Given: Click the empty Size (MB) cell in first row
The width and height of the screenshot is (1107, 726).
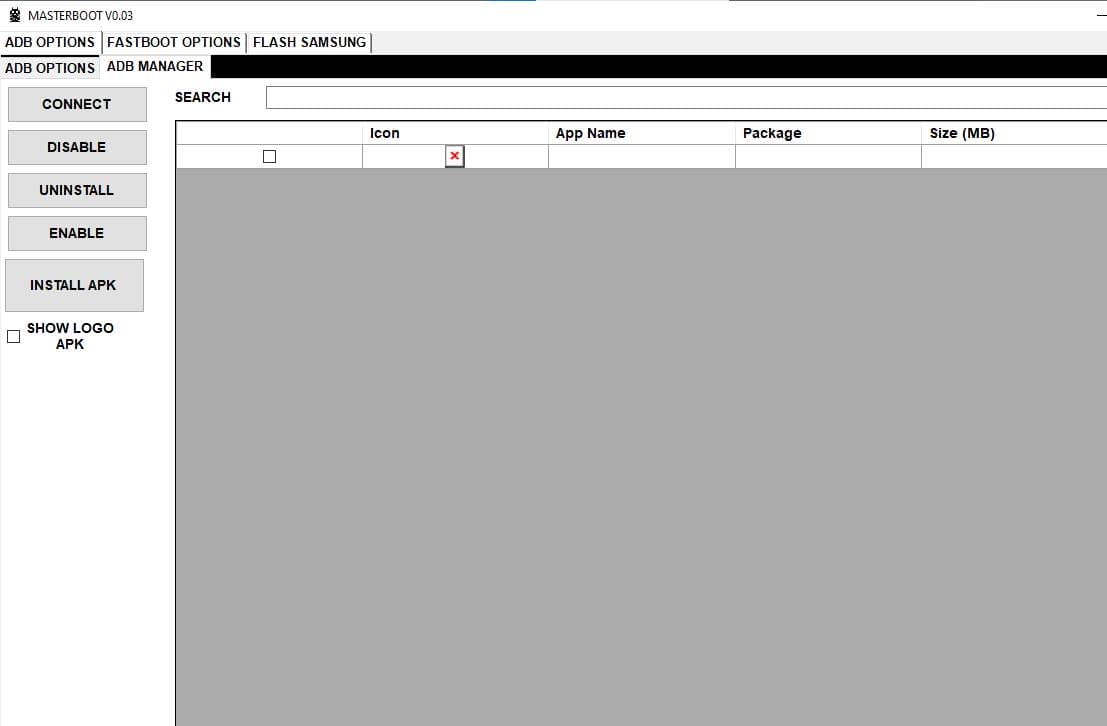Looking at the screenshot, I should pos(1015,157).
